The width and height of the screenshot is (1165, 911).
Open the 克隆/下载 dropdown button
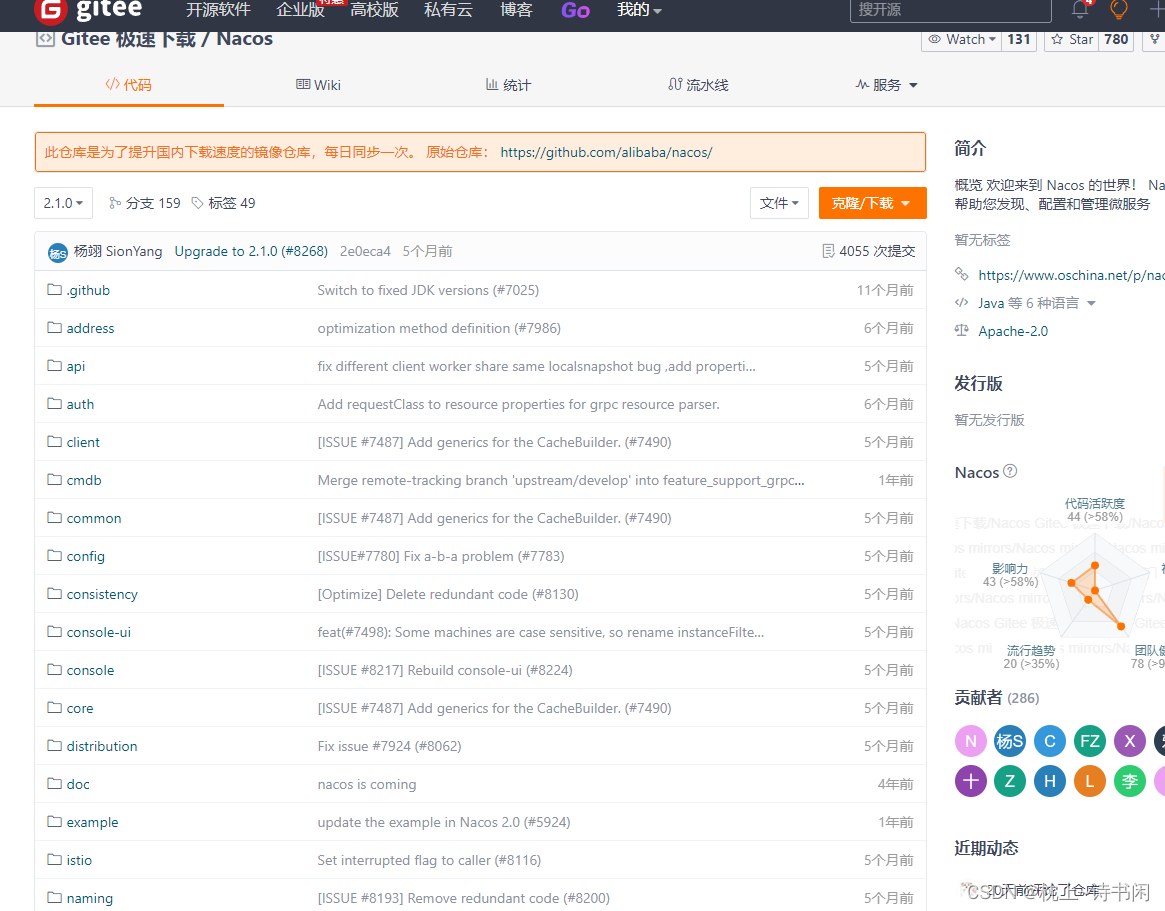point(872,203)
